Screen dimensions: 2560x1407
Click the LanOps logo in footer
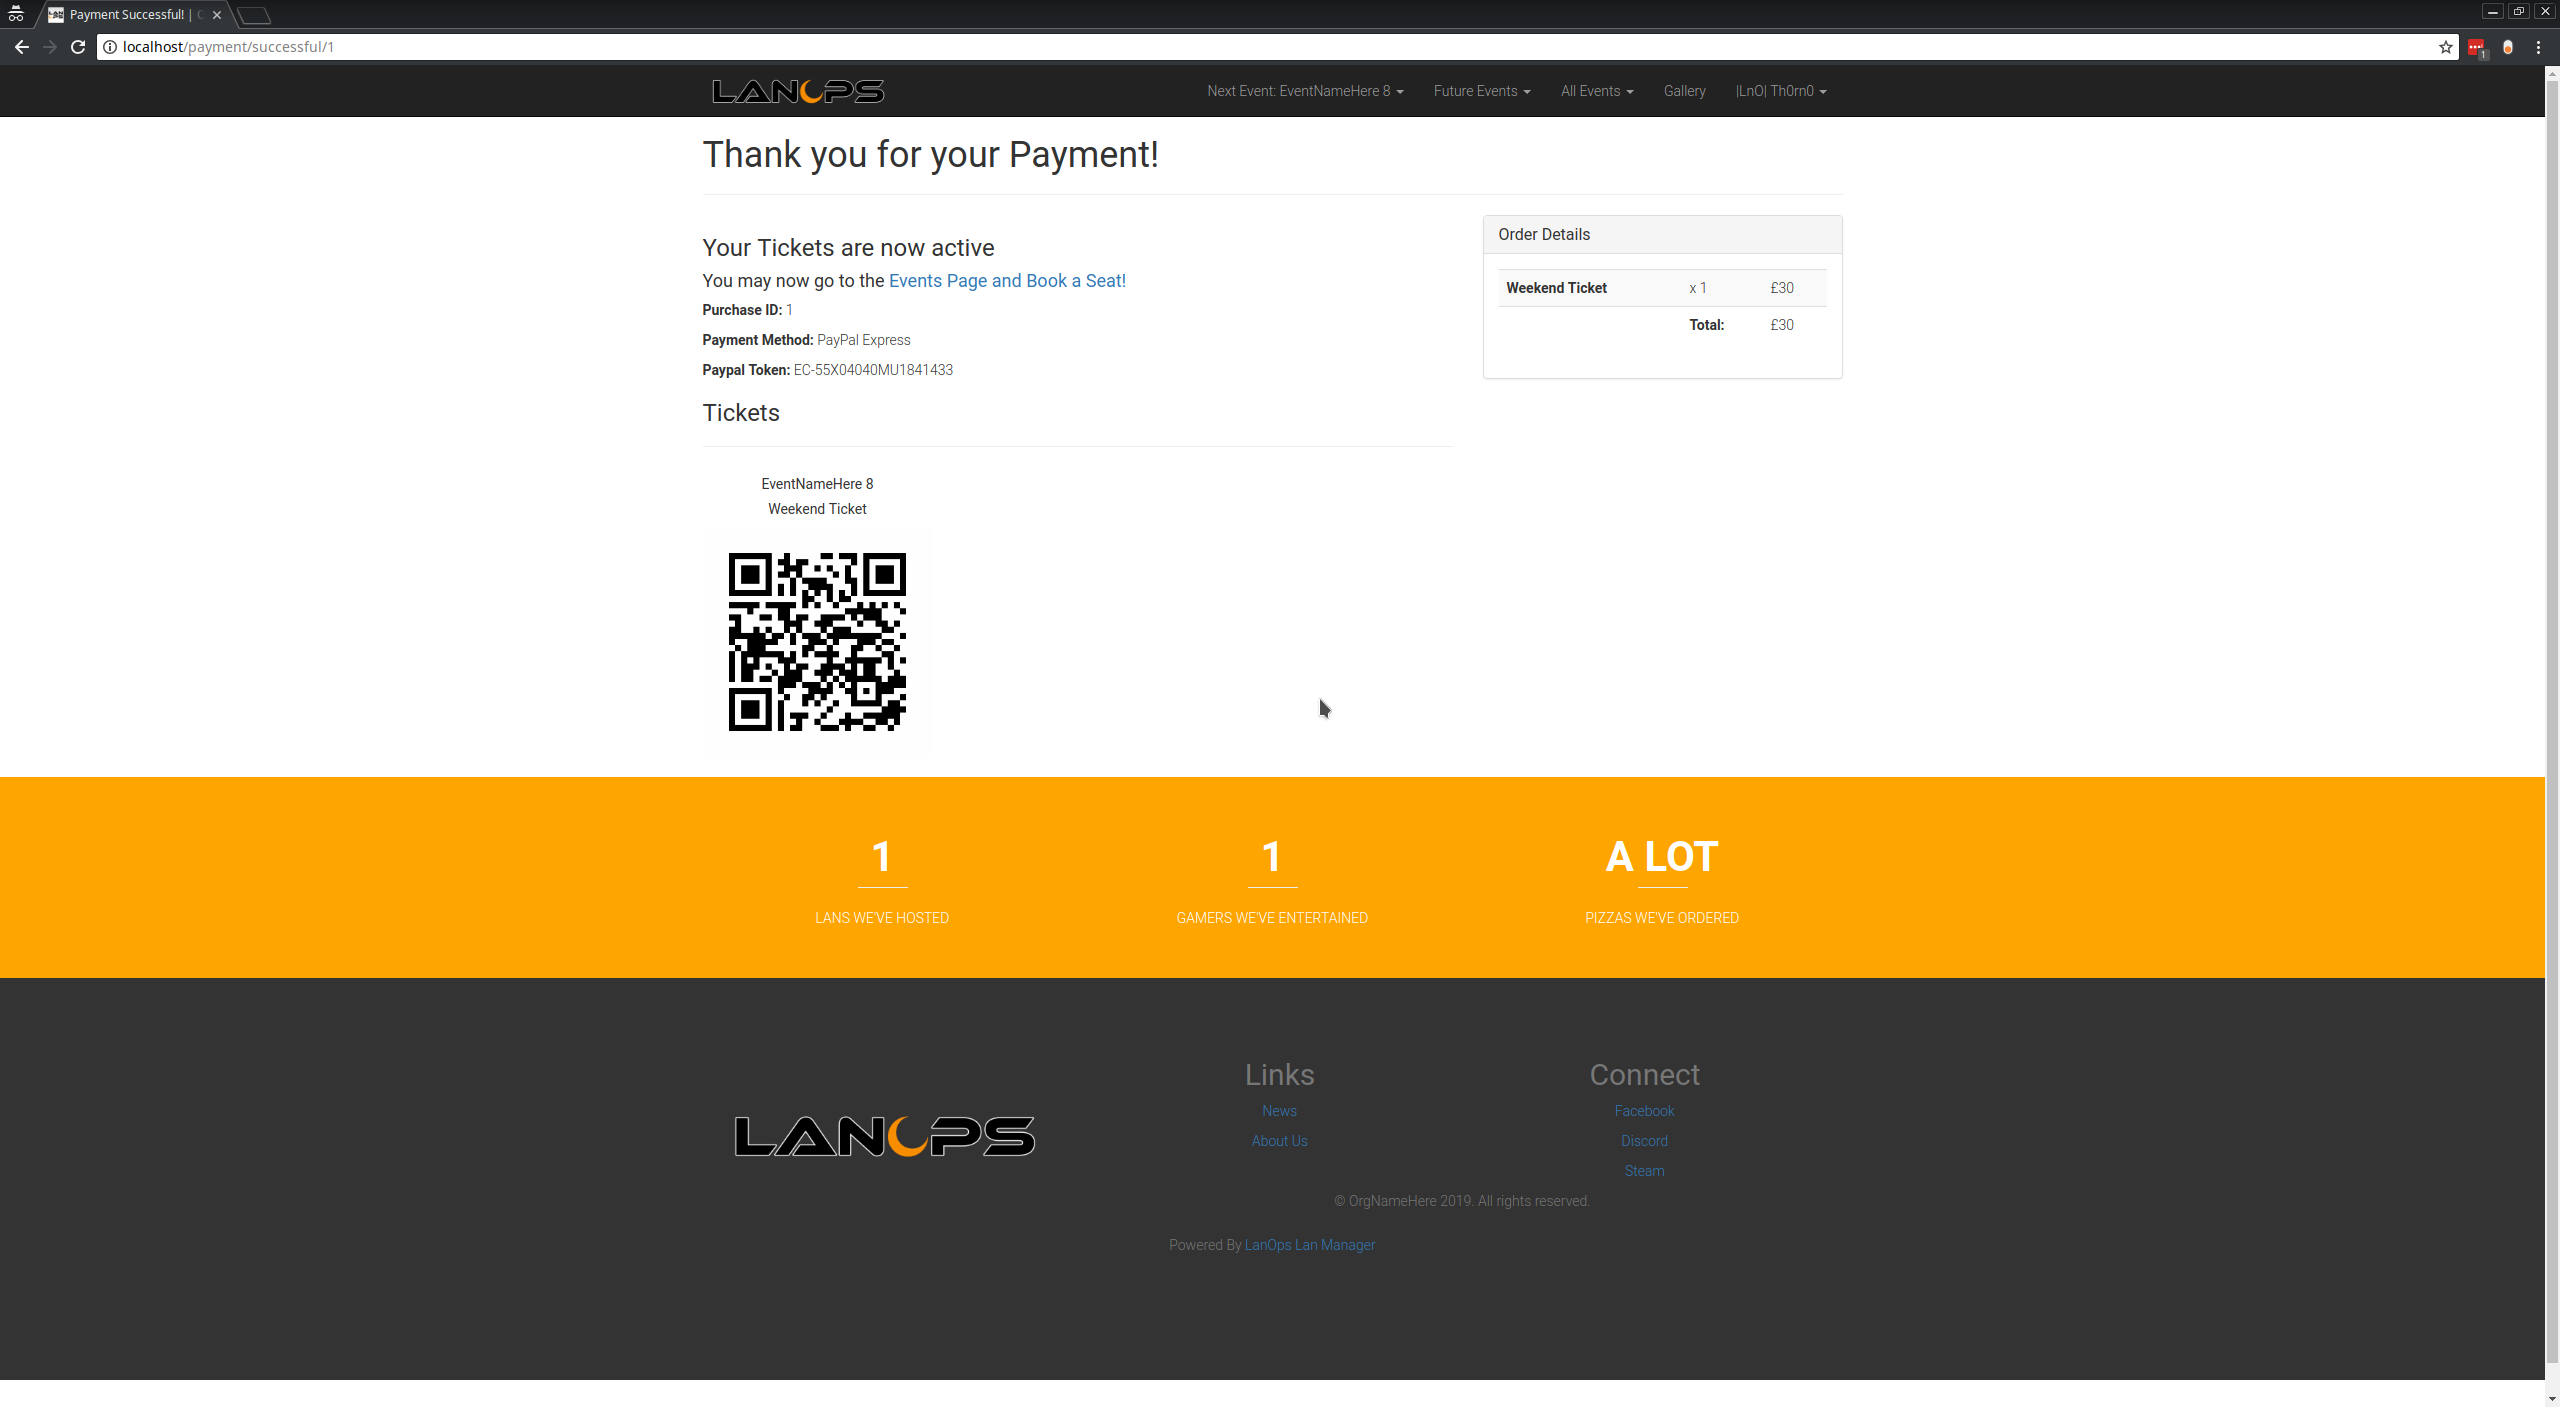click(x=884, y=1136)
